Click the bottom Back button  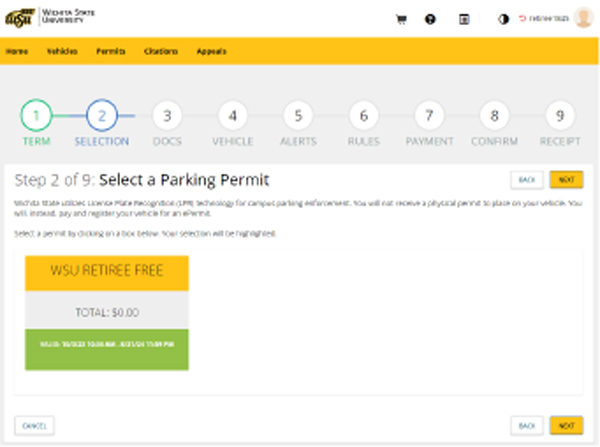[527, 426]
